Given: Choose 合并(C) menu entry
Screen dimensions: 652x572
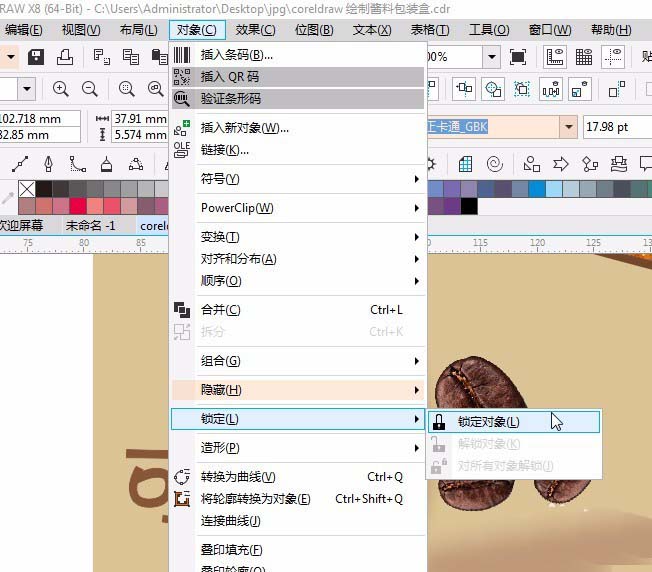Looking at the screenshot, I should (298, 310).
